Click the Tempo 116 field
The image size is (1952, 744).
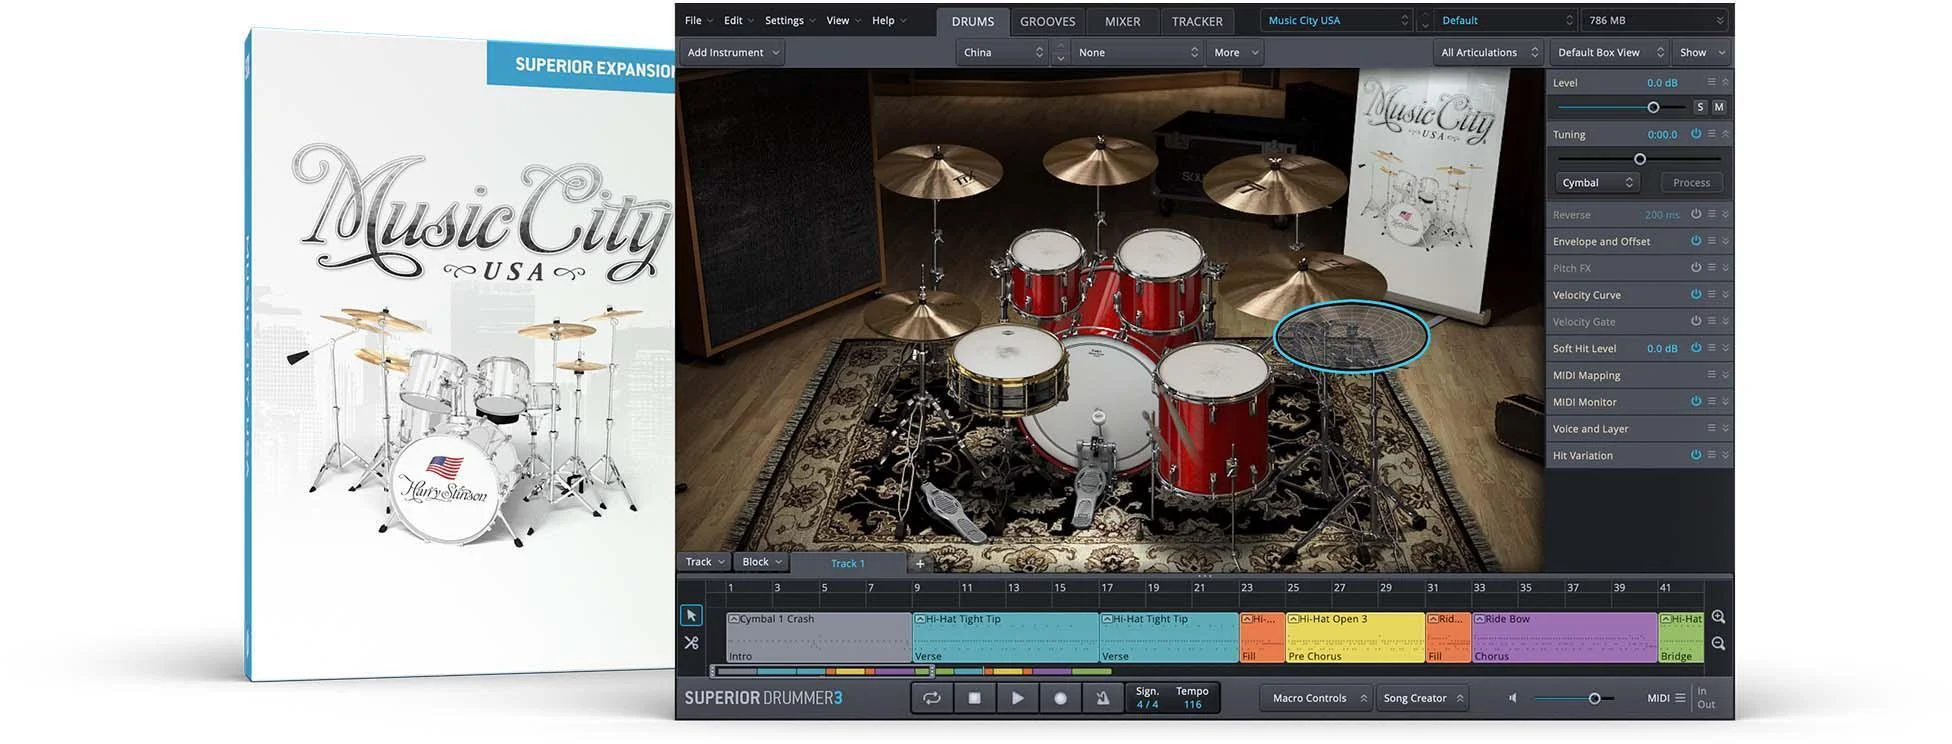coord(1192,698)
